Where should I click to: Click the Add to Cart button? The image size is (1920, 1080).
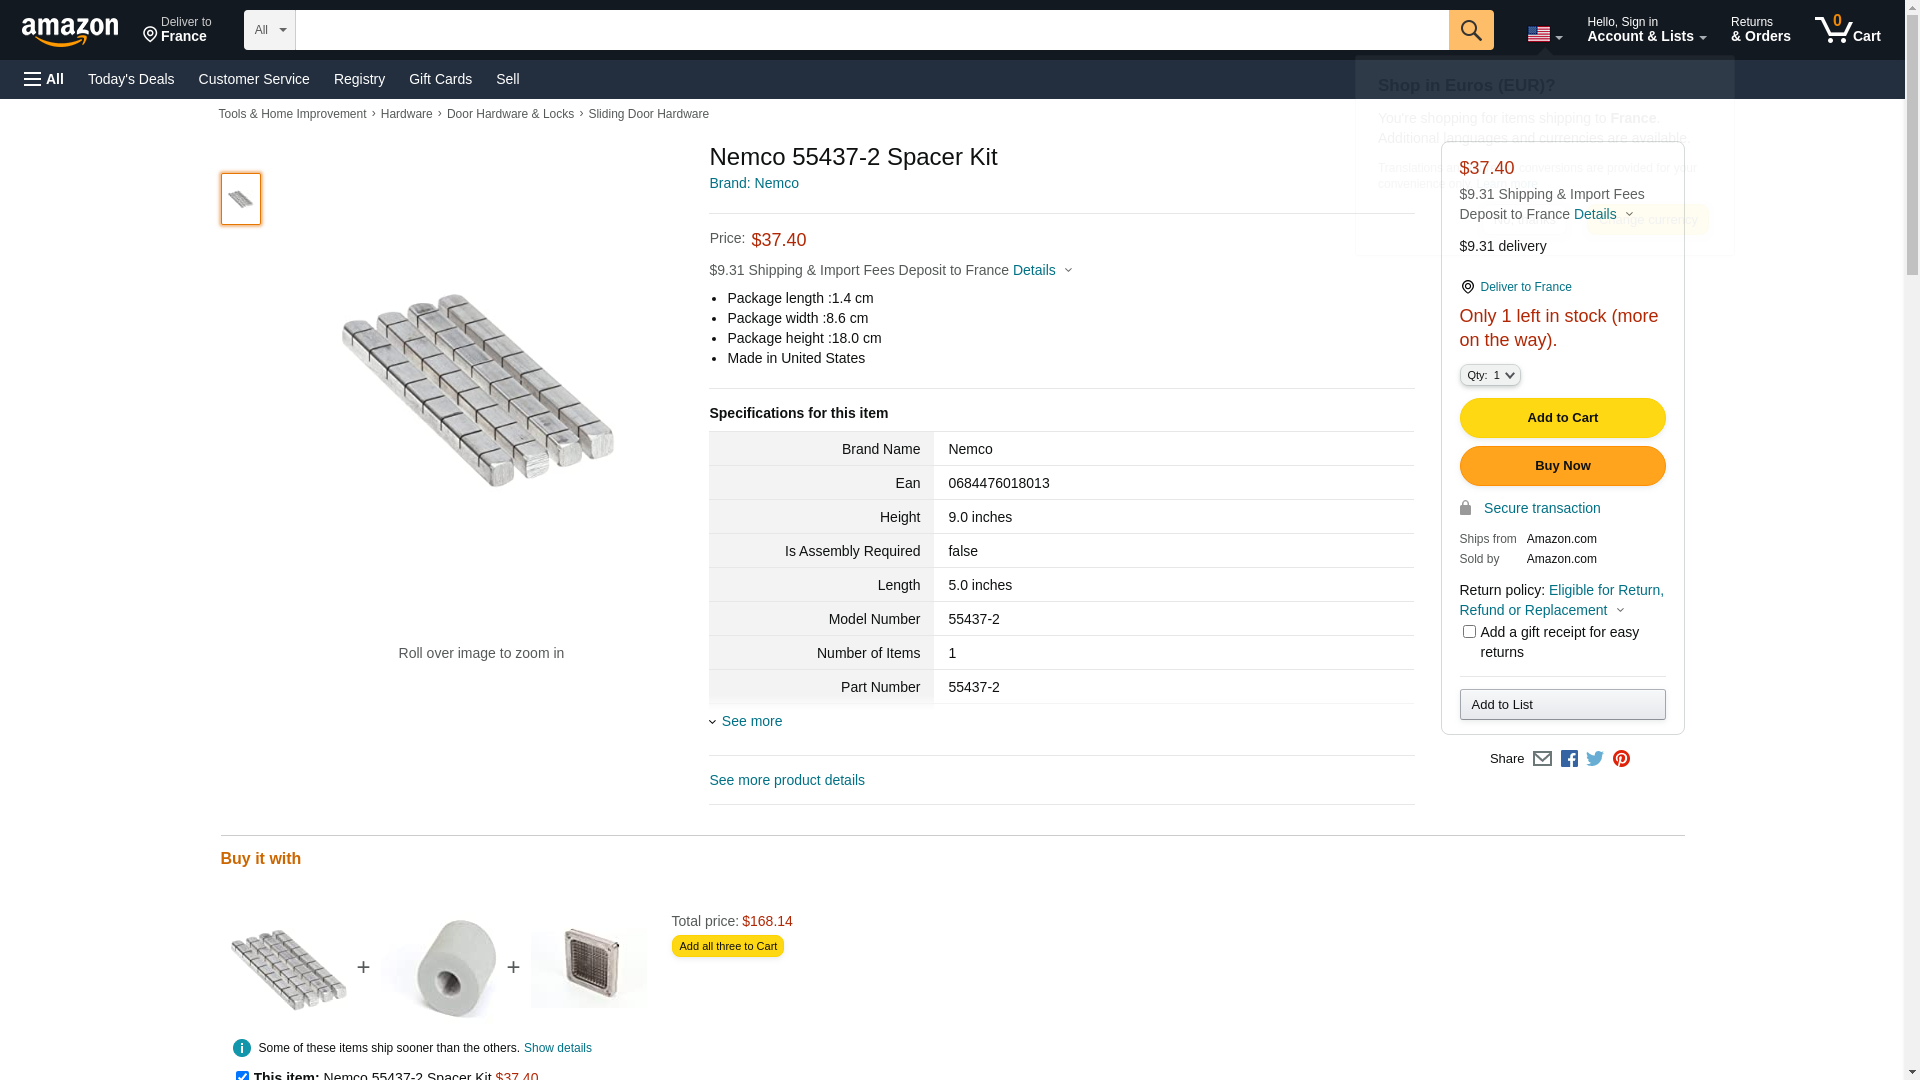point(1562,418)
